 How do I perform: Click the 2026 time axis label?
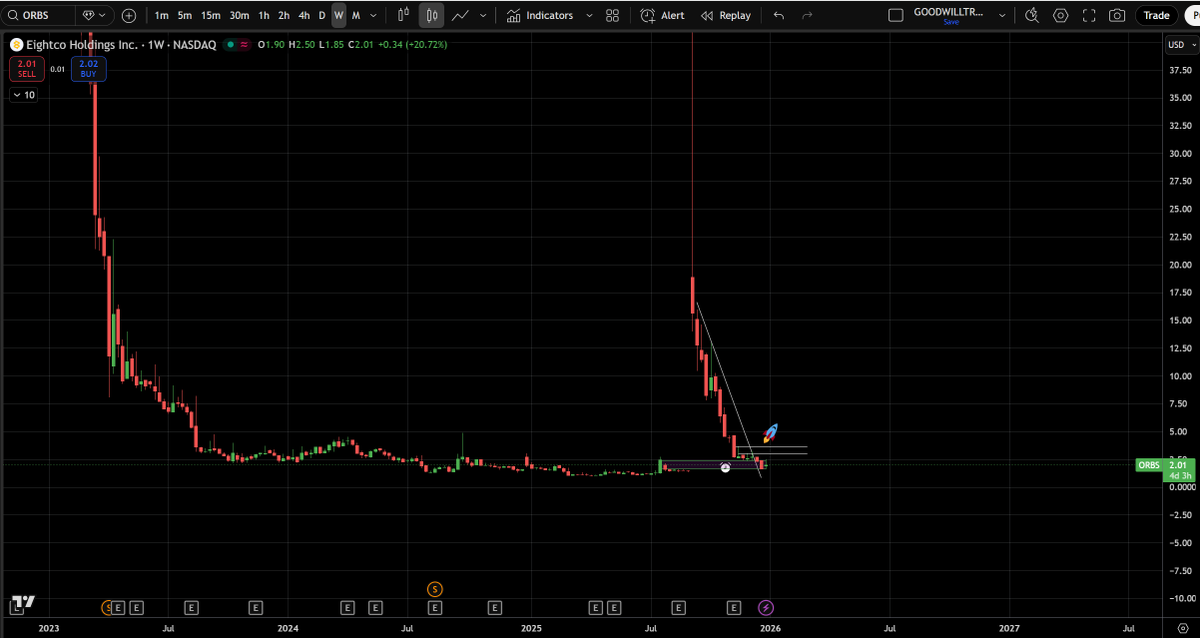click(770, 628)
